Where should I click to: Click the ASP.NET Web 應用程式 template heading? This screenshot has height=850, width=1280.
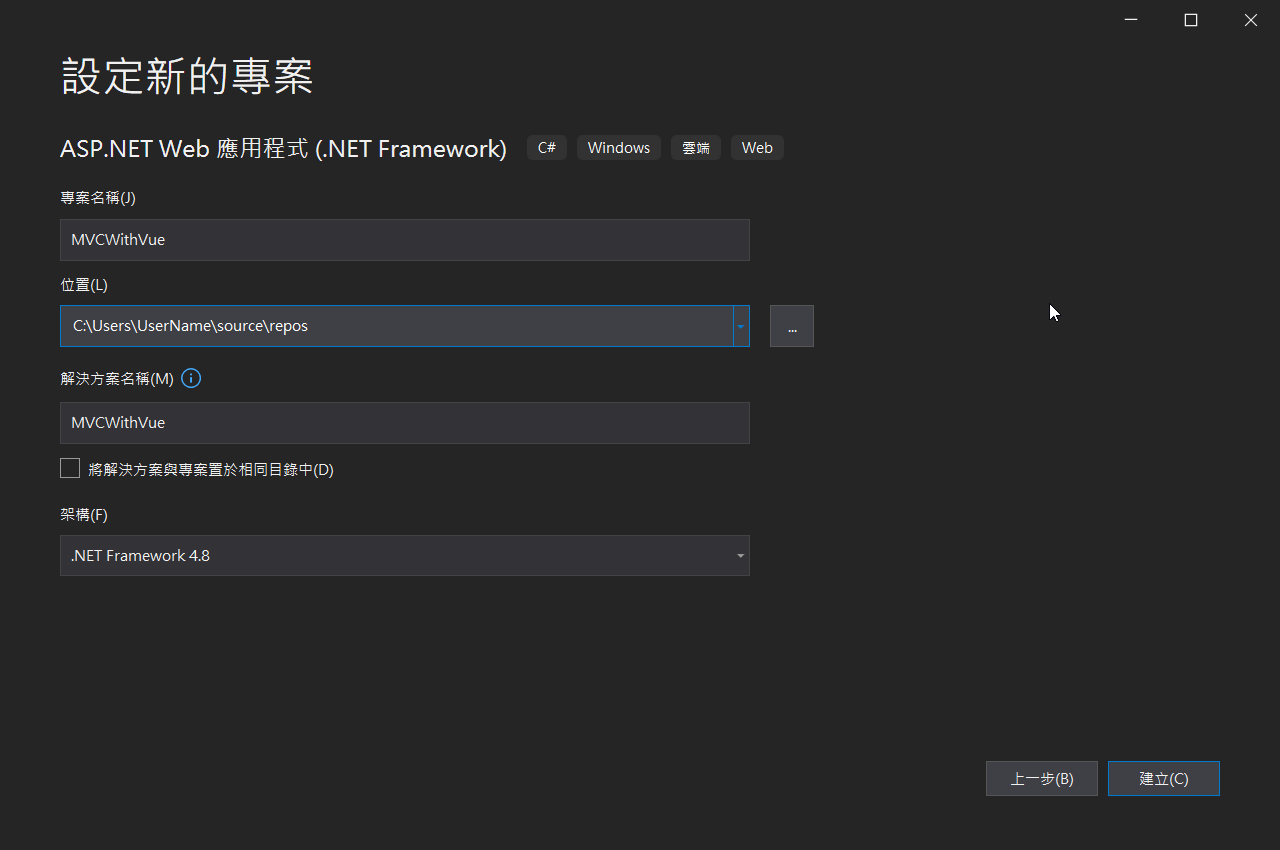[283, 149]
